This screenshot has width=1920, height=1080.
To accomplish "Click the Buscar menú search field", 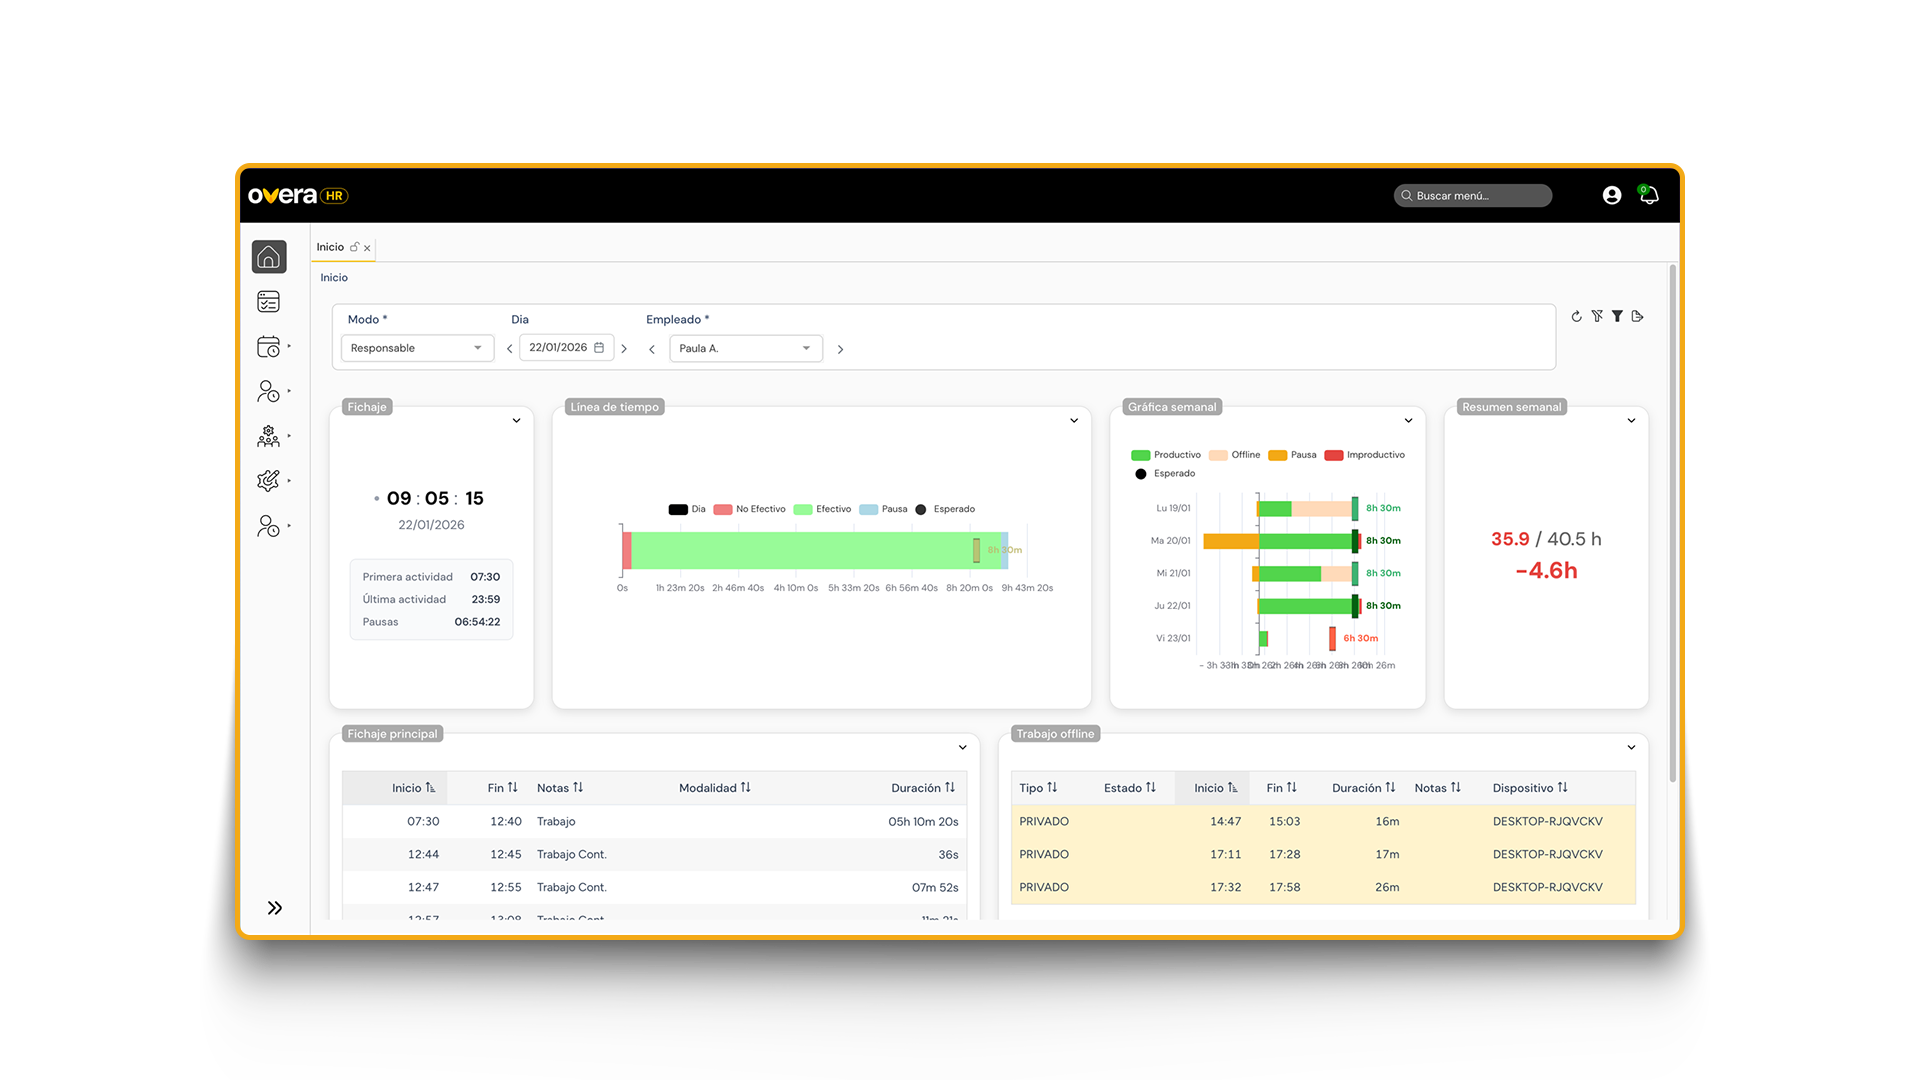I will coord(1473,196).
